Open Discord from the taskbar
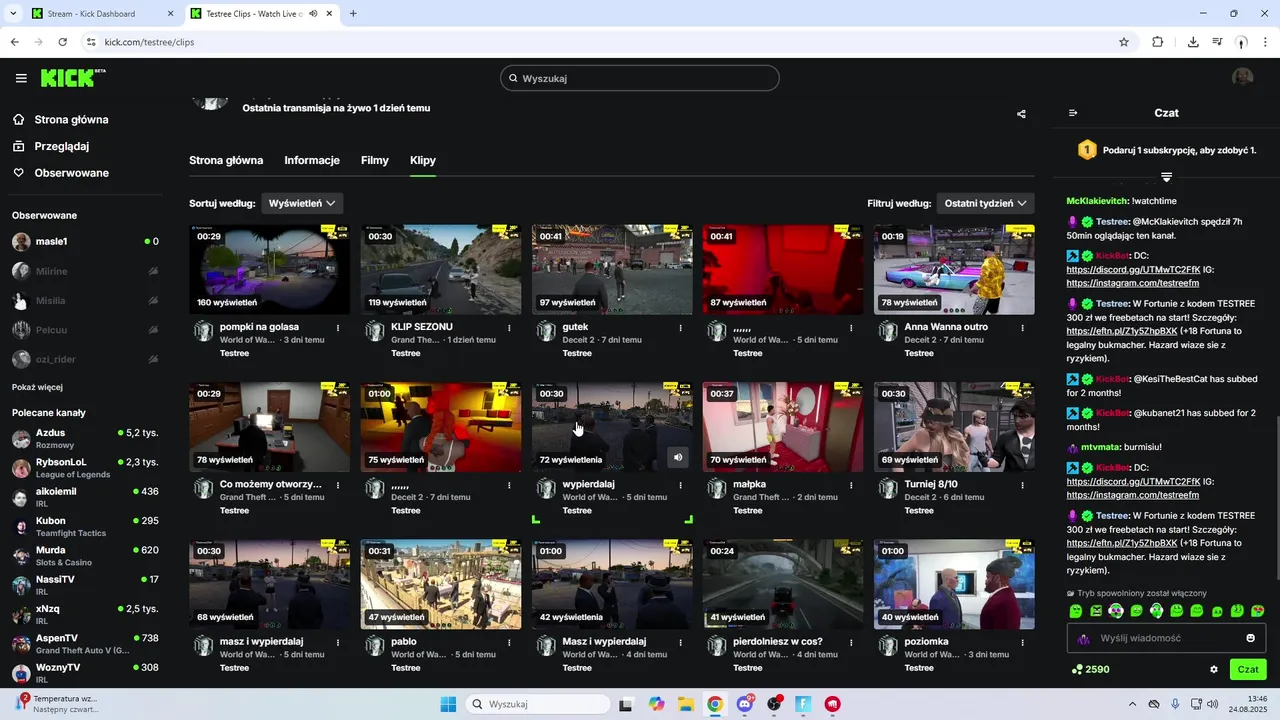Image resolution: width=1280 pixels, height=720 pixels. (x=745, y=704)
